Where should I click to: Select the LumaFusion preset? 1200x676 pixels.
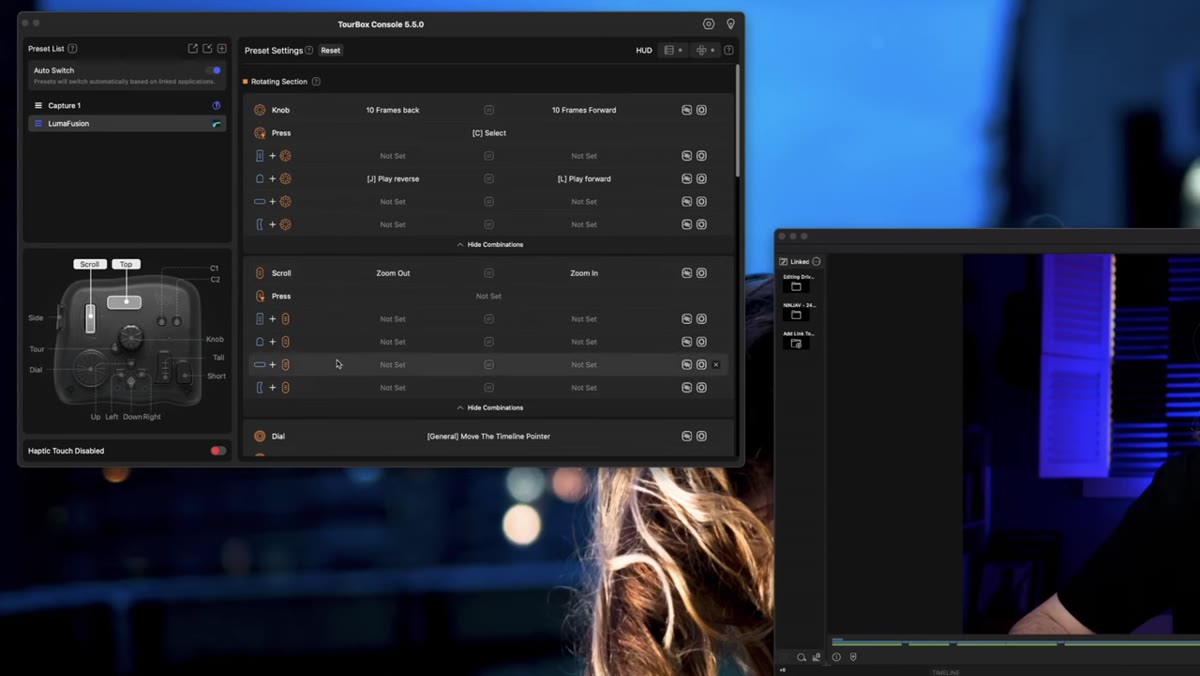(127, 124)
